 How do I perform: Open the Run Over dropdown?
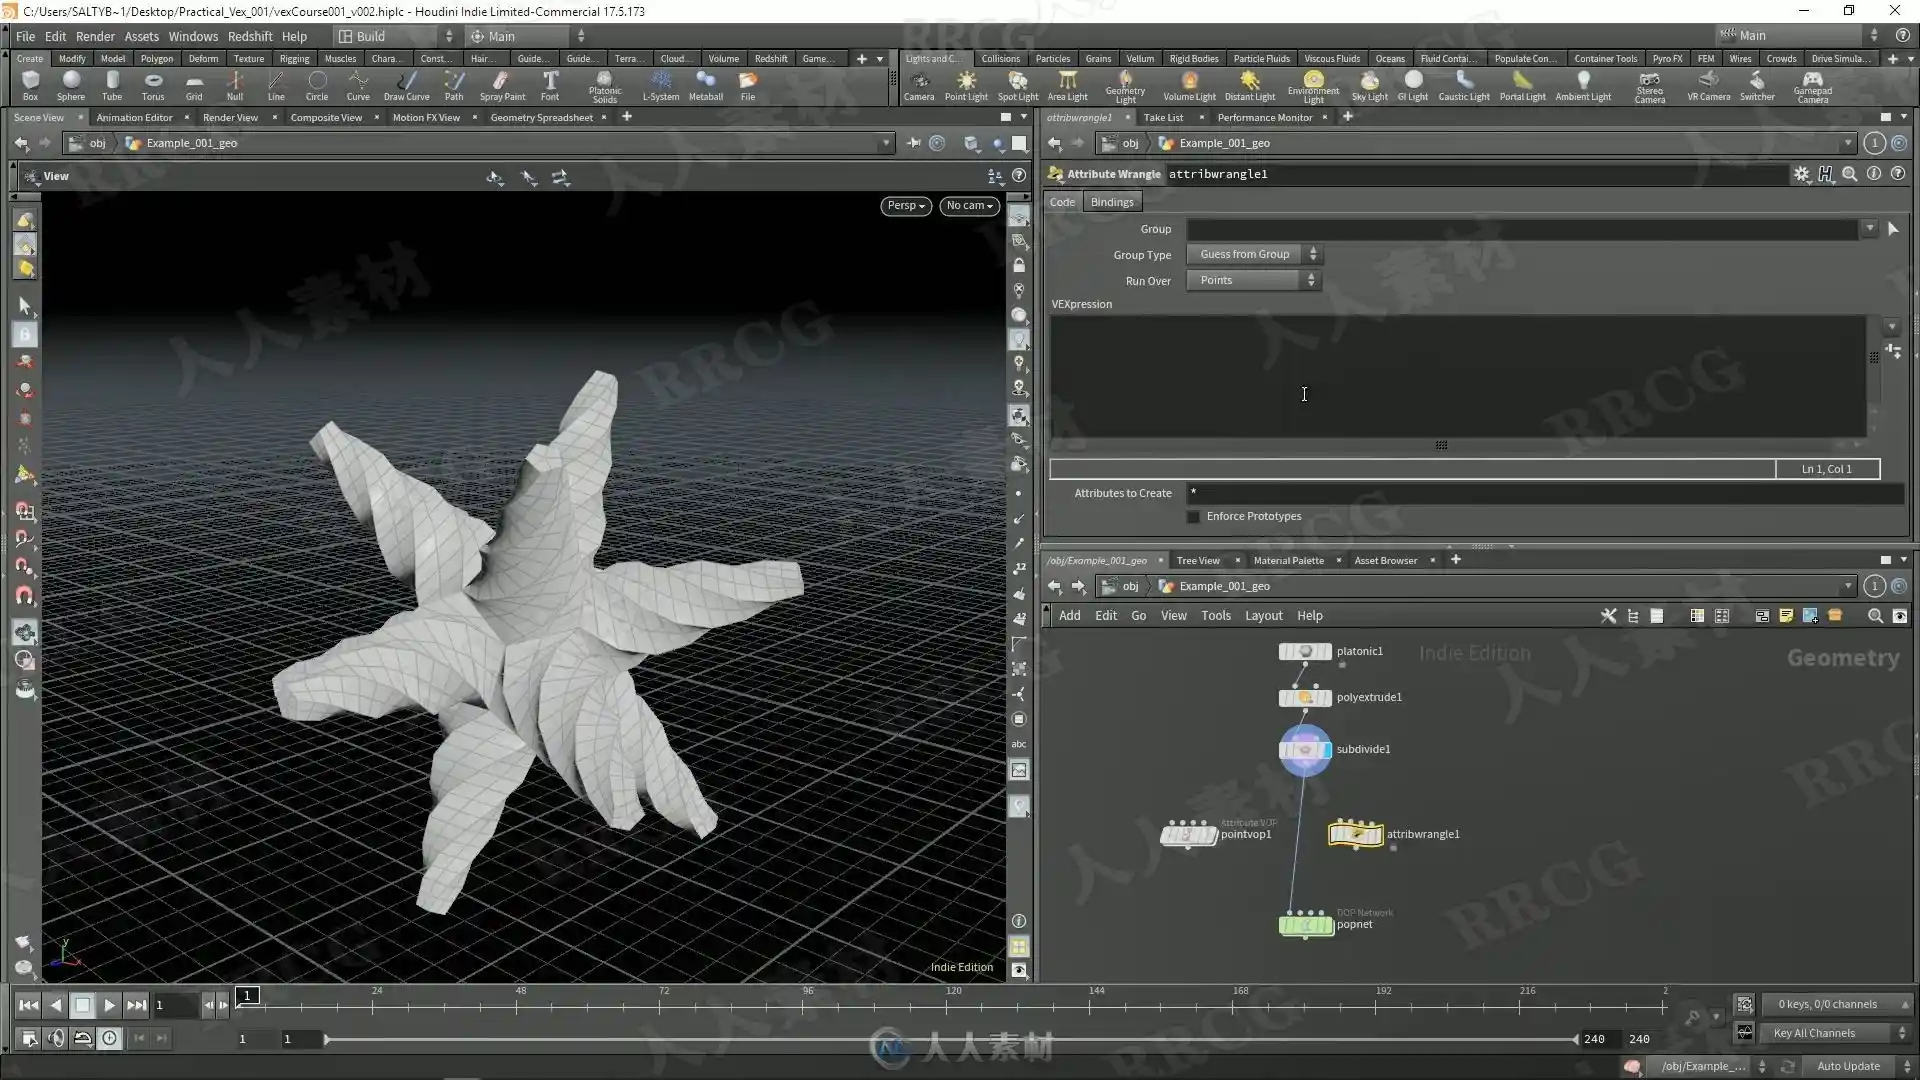[1254, 281]
